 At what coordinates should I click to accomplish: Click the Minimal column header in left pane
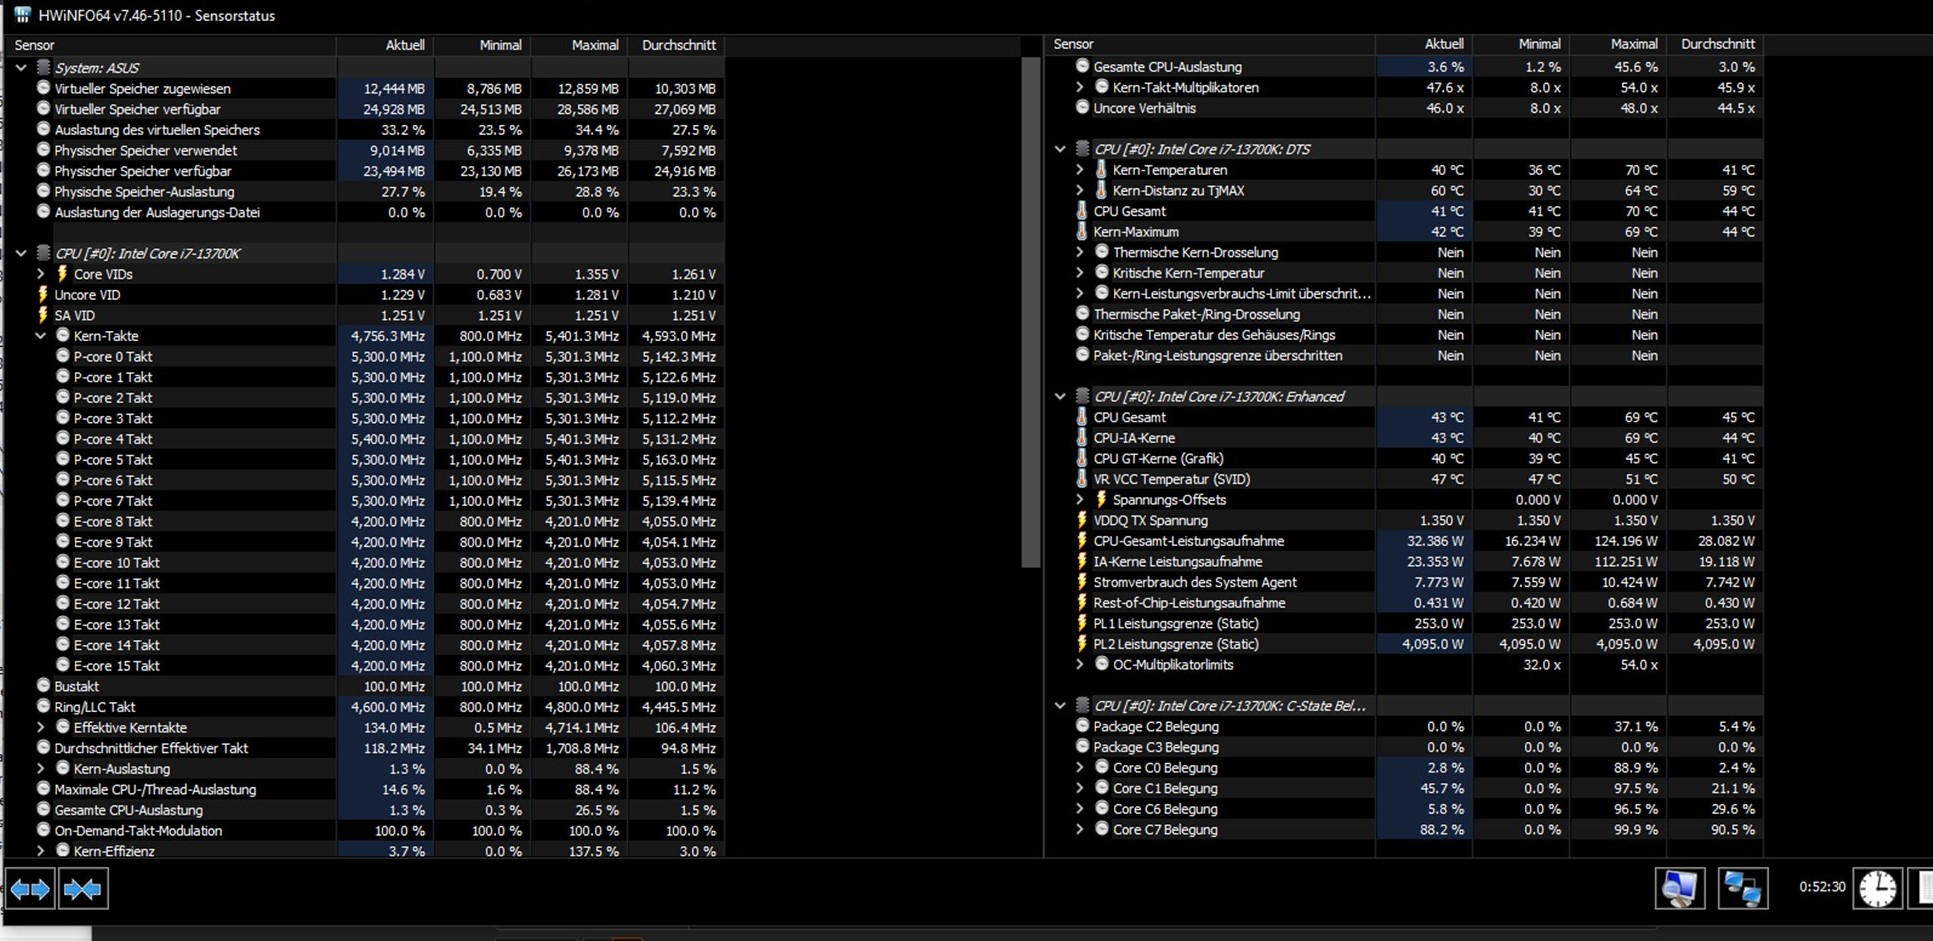coord(481,45)
